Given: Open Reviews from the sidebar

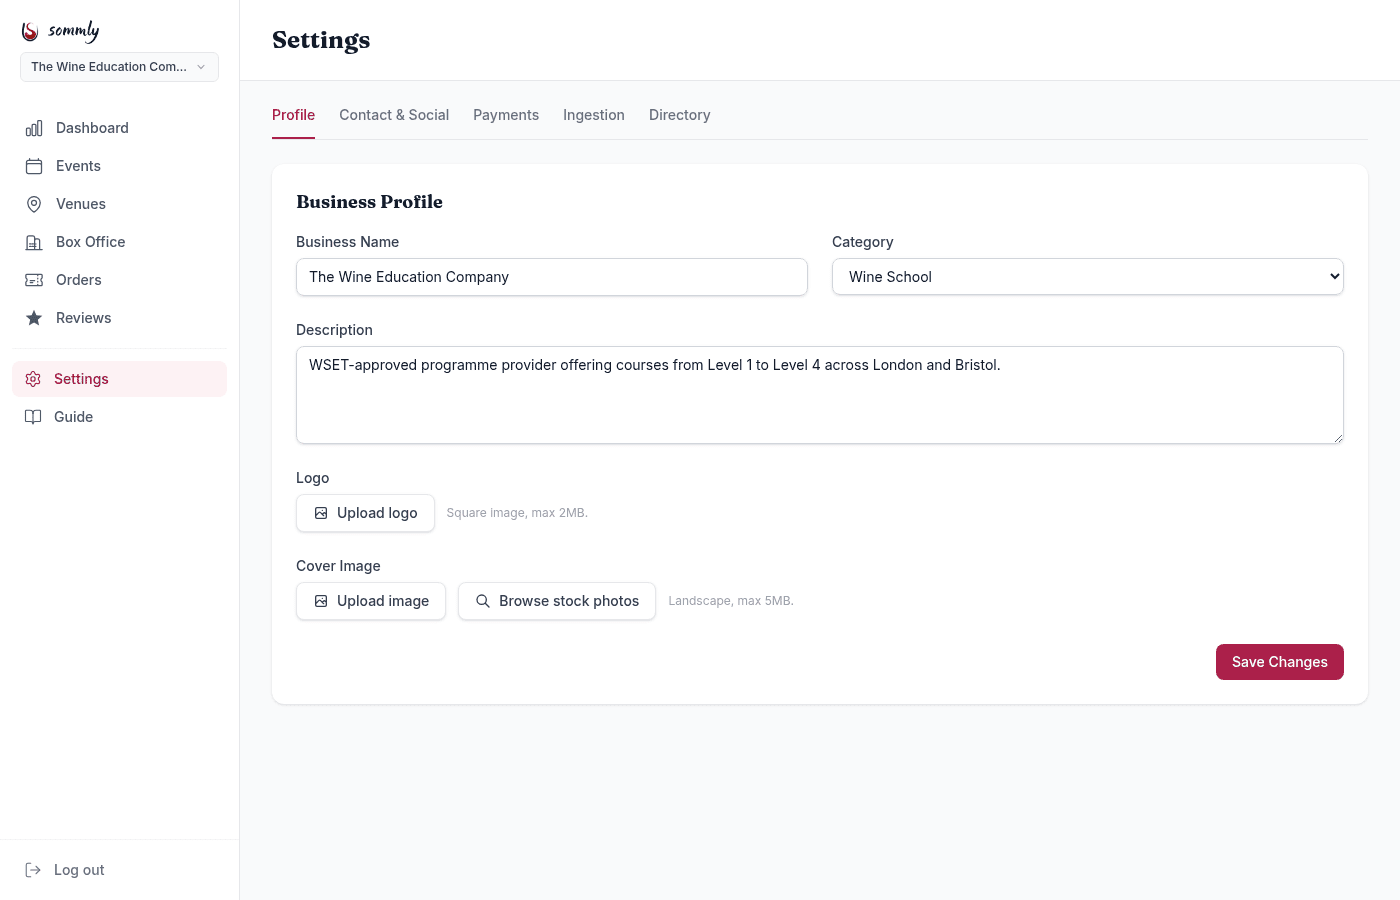Looking at the screenshot, I should pyautogui.click(x=119, y=318).
